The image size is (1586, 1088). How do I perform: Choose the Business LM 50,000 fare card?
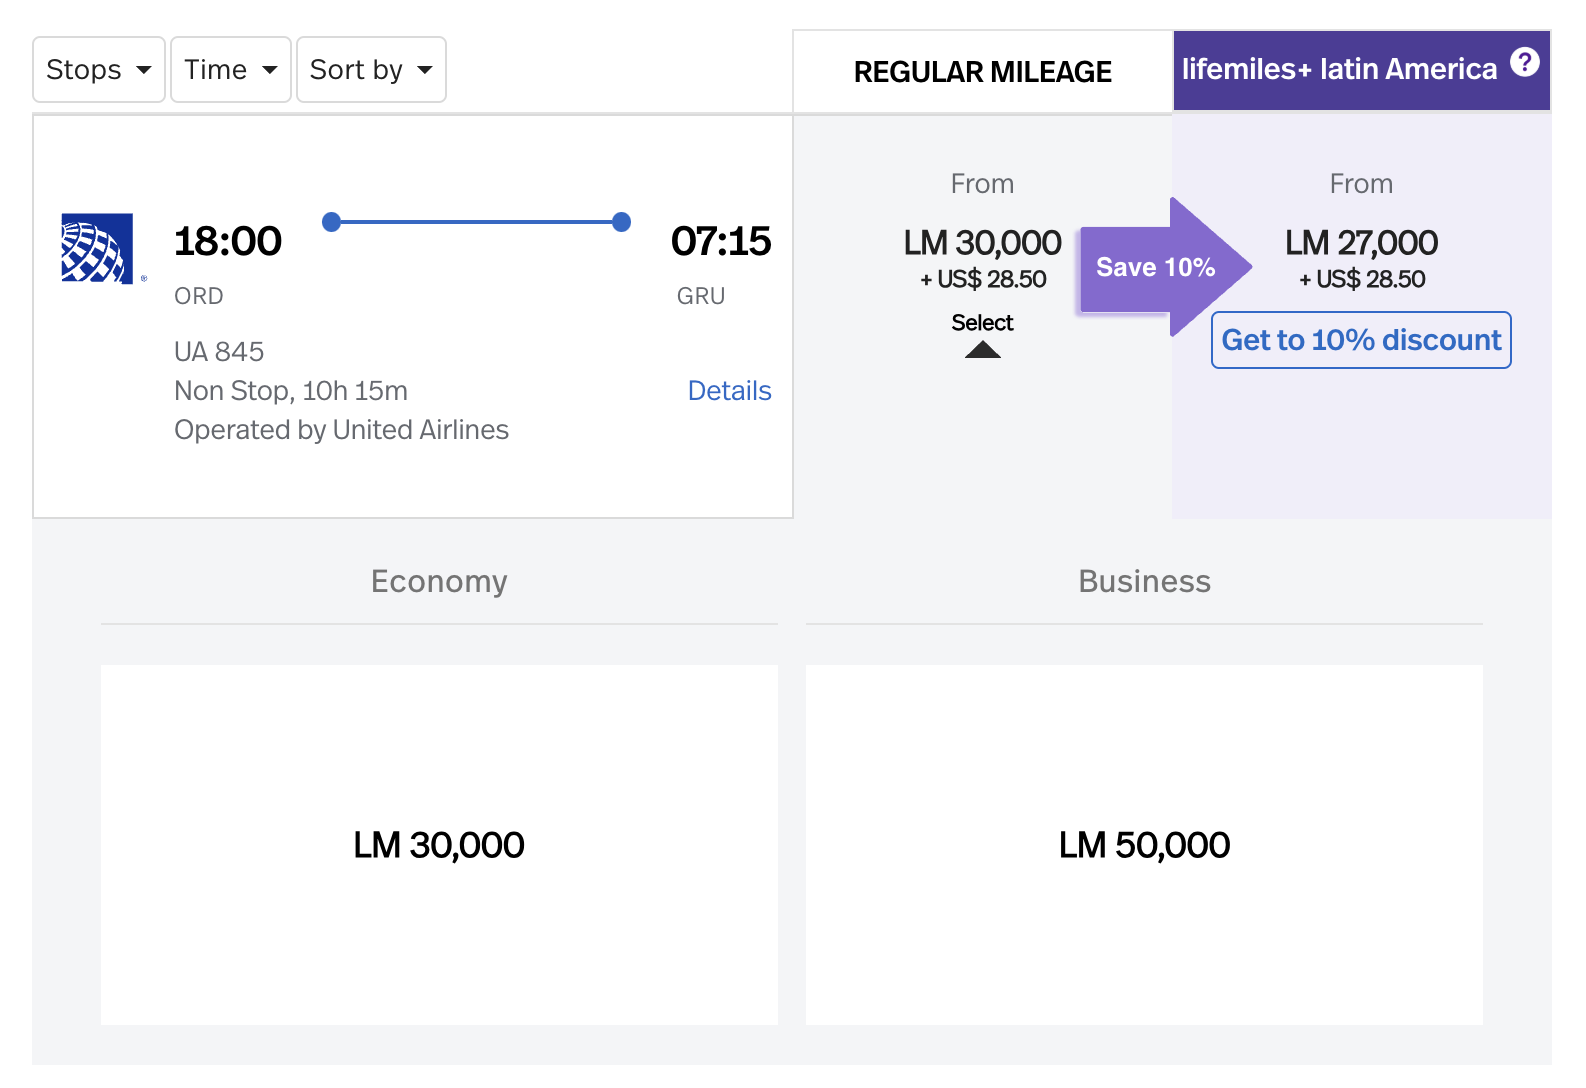coord(1144,845)
